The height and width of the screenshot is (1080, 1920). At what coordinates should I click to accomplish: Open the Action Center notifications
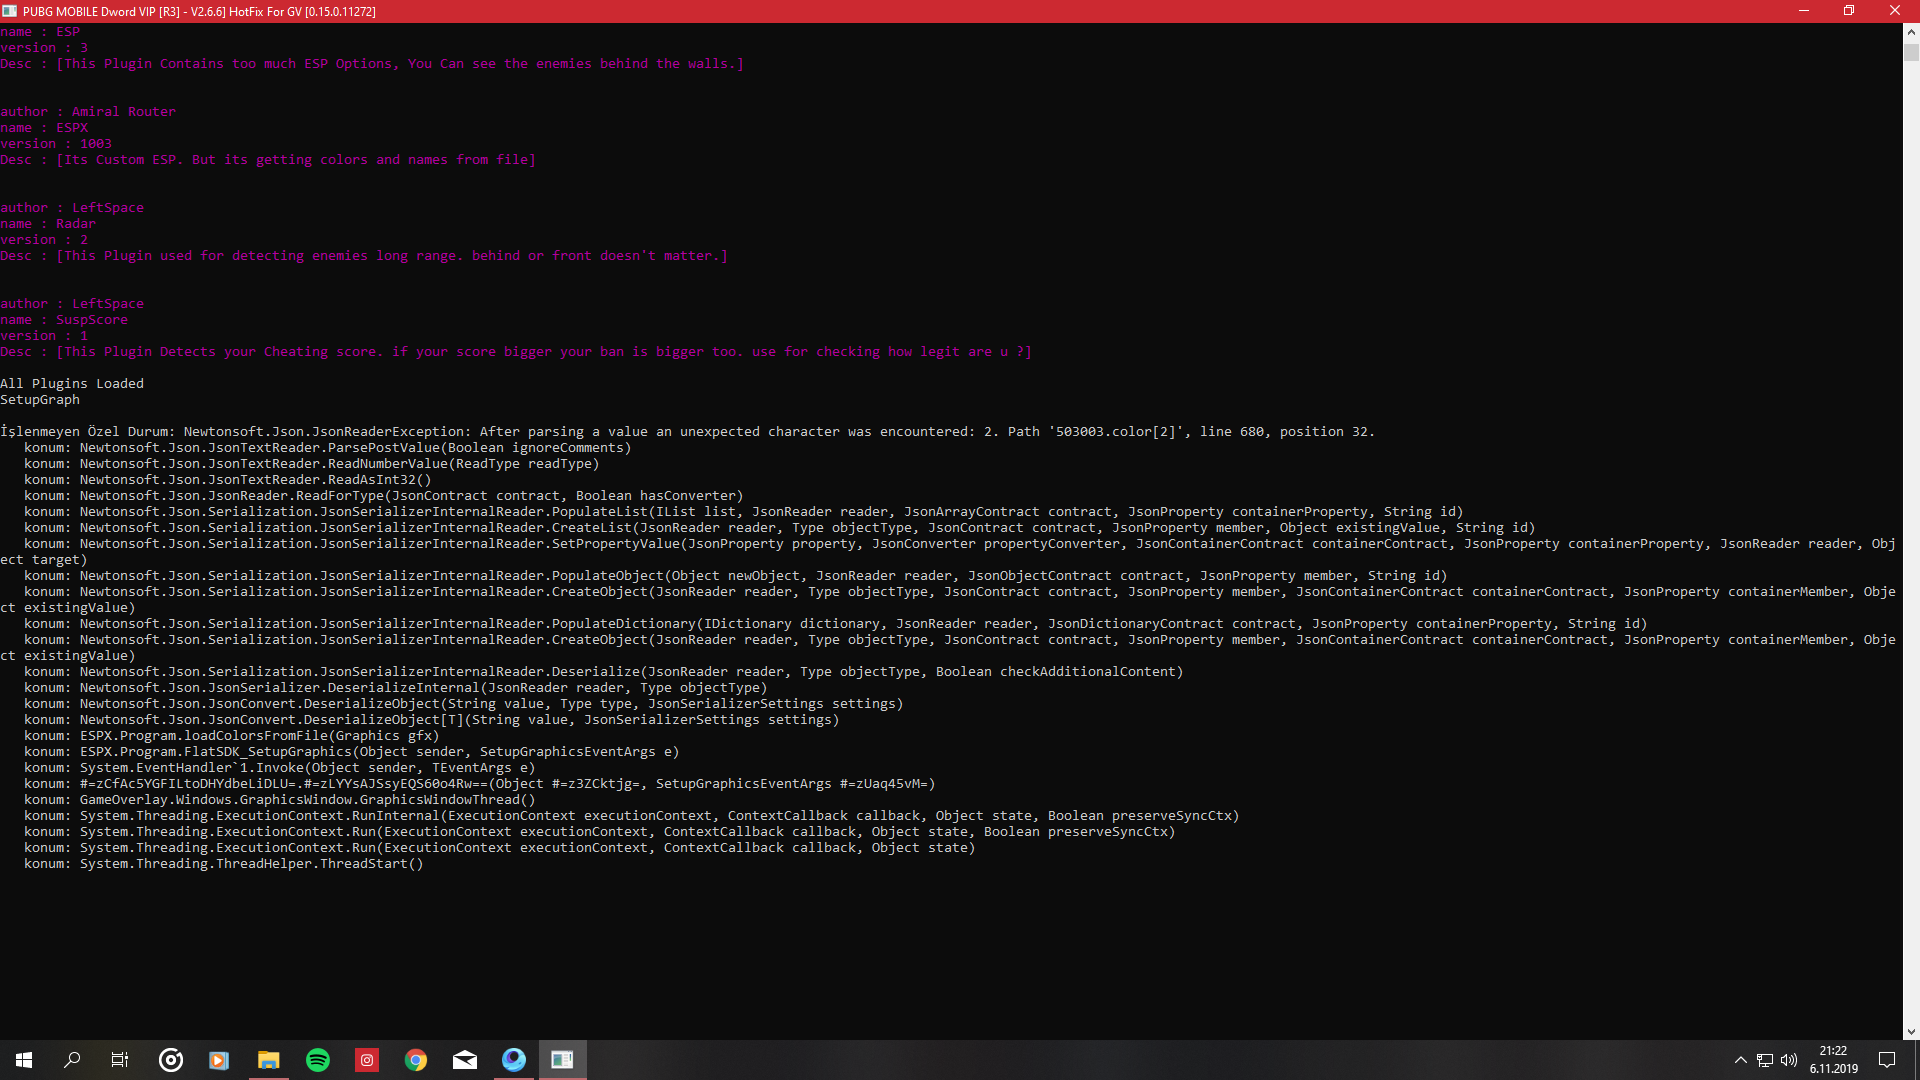(x=1887, y=1060)
